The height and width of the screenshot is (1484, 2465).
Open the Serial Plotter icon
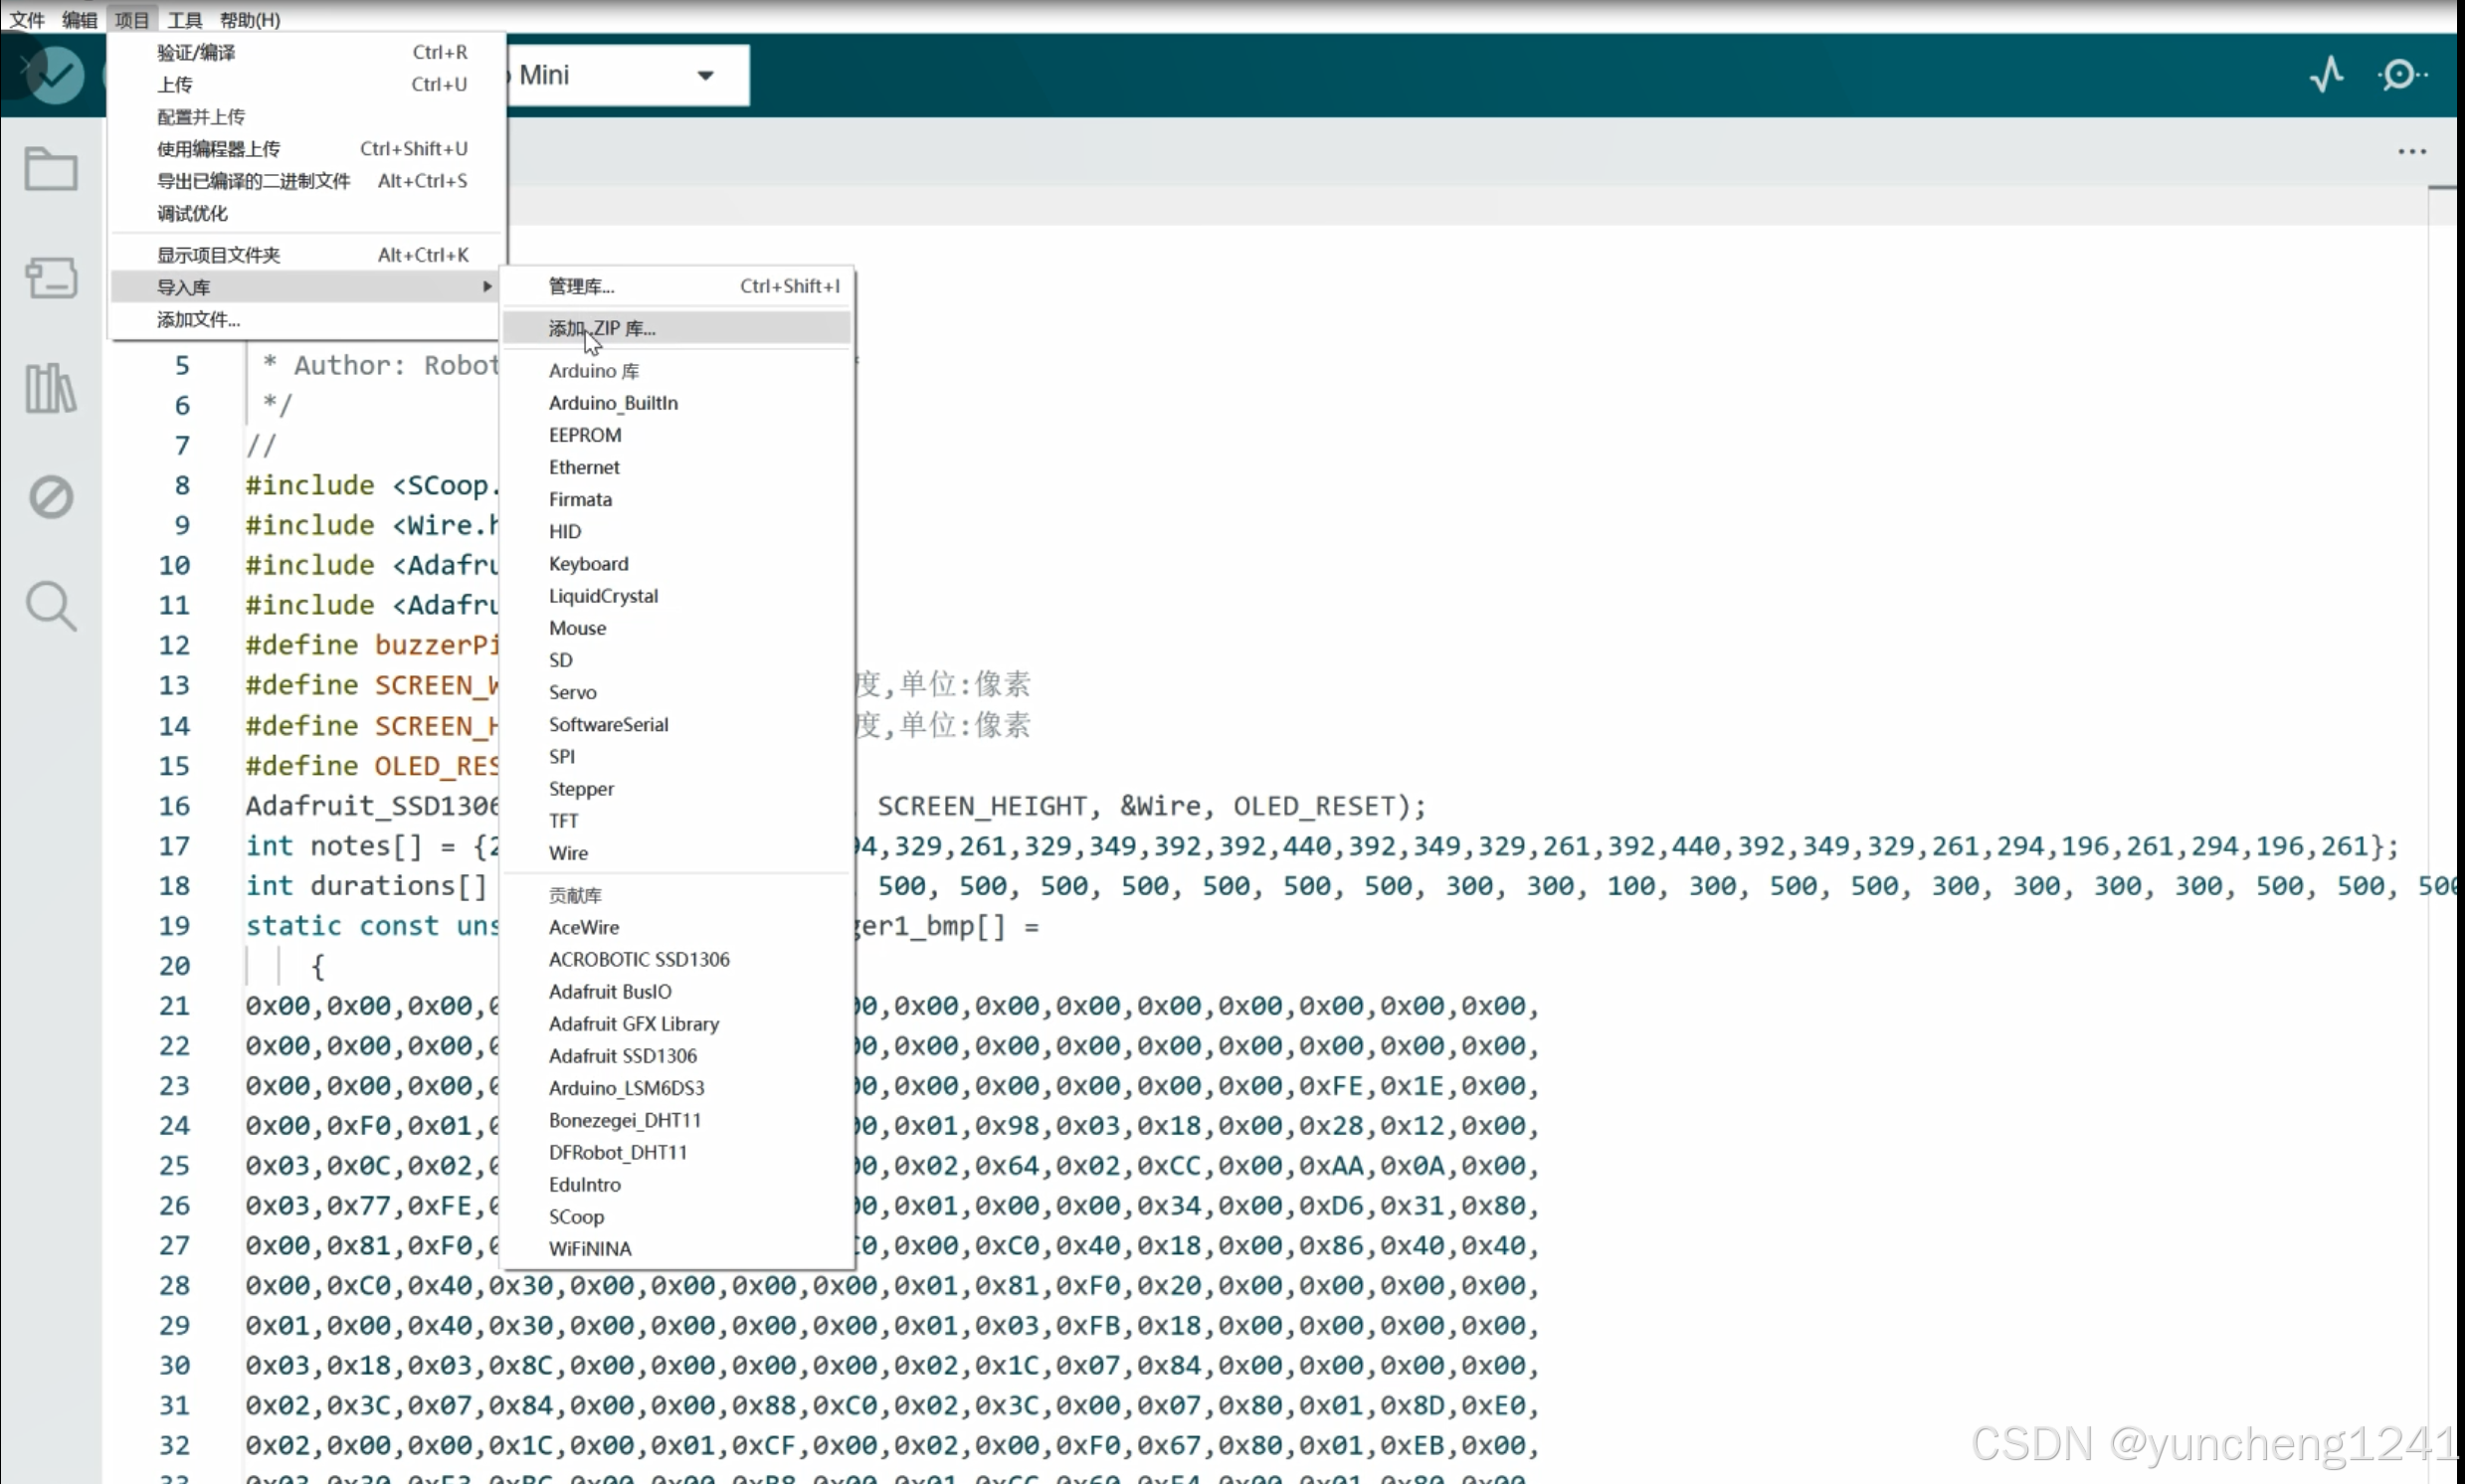coord(2327,75)
